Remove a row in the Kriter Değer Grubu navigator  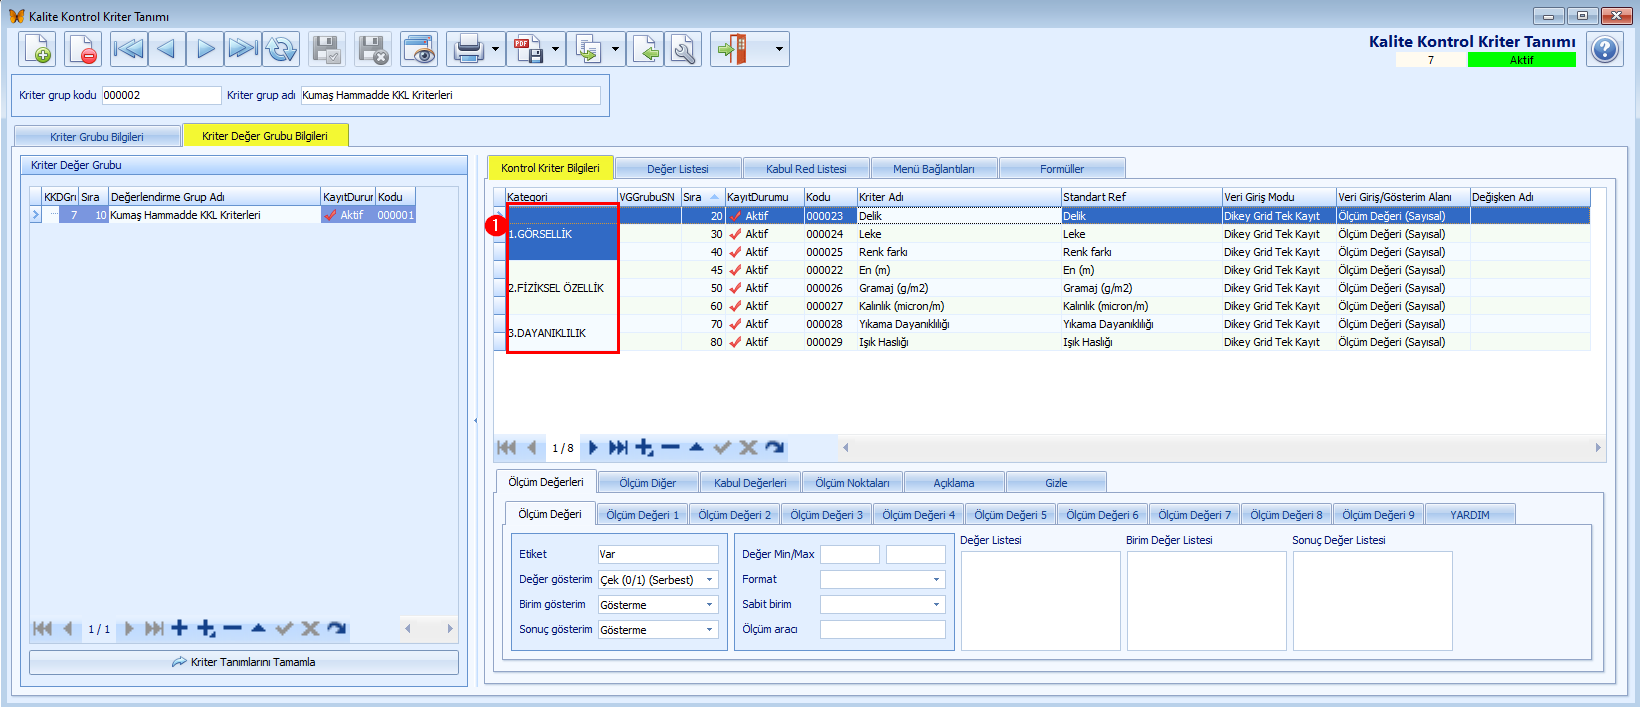232,628
